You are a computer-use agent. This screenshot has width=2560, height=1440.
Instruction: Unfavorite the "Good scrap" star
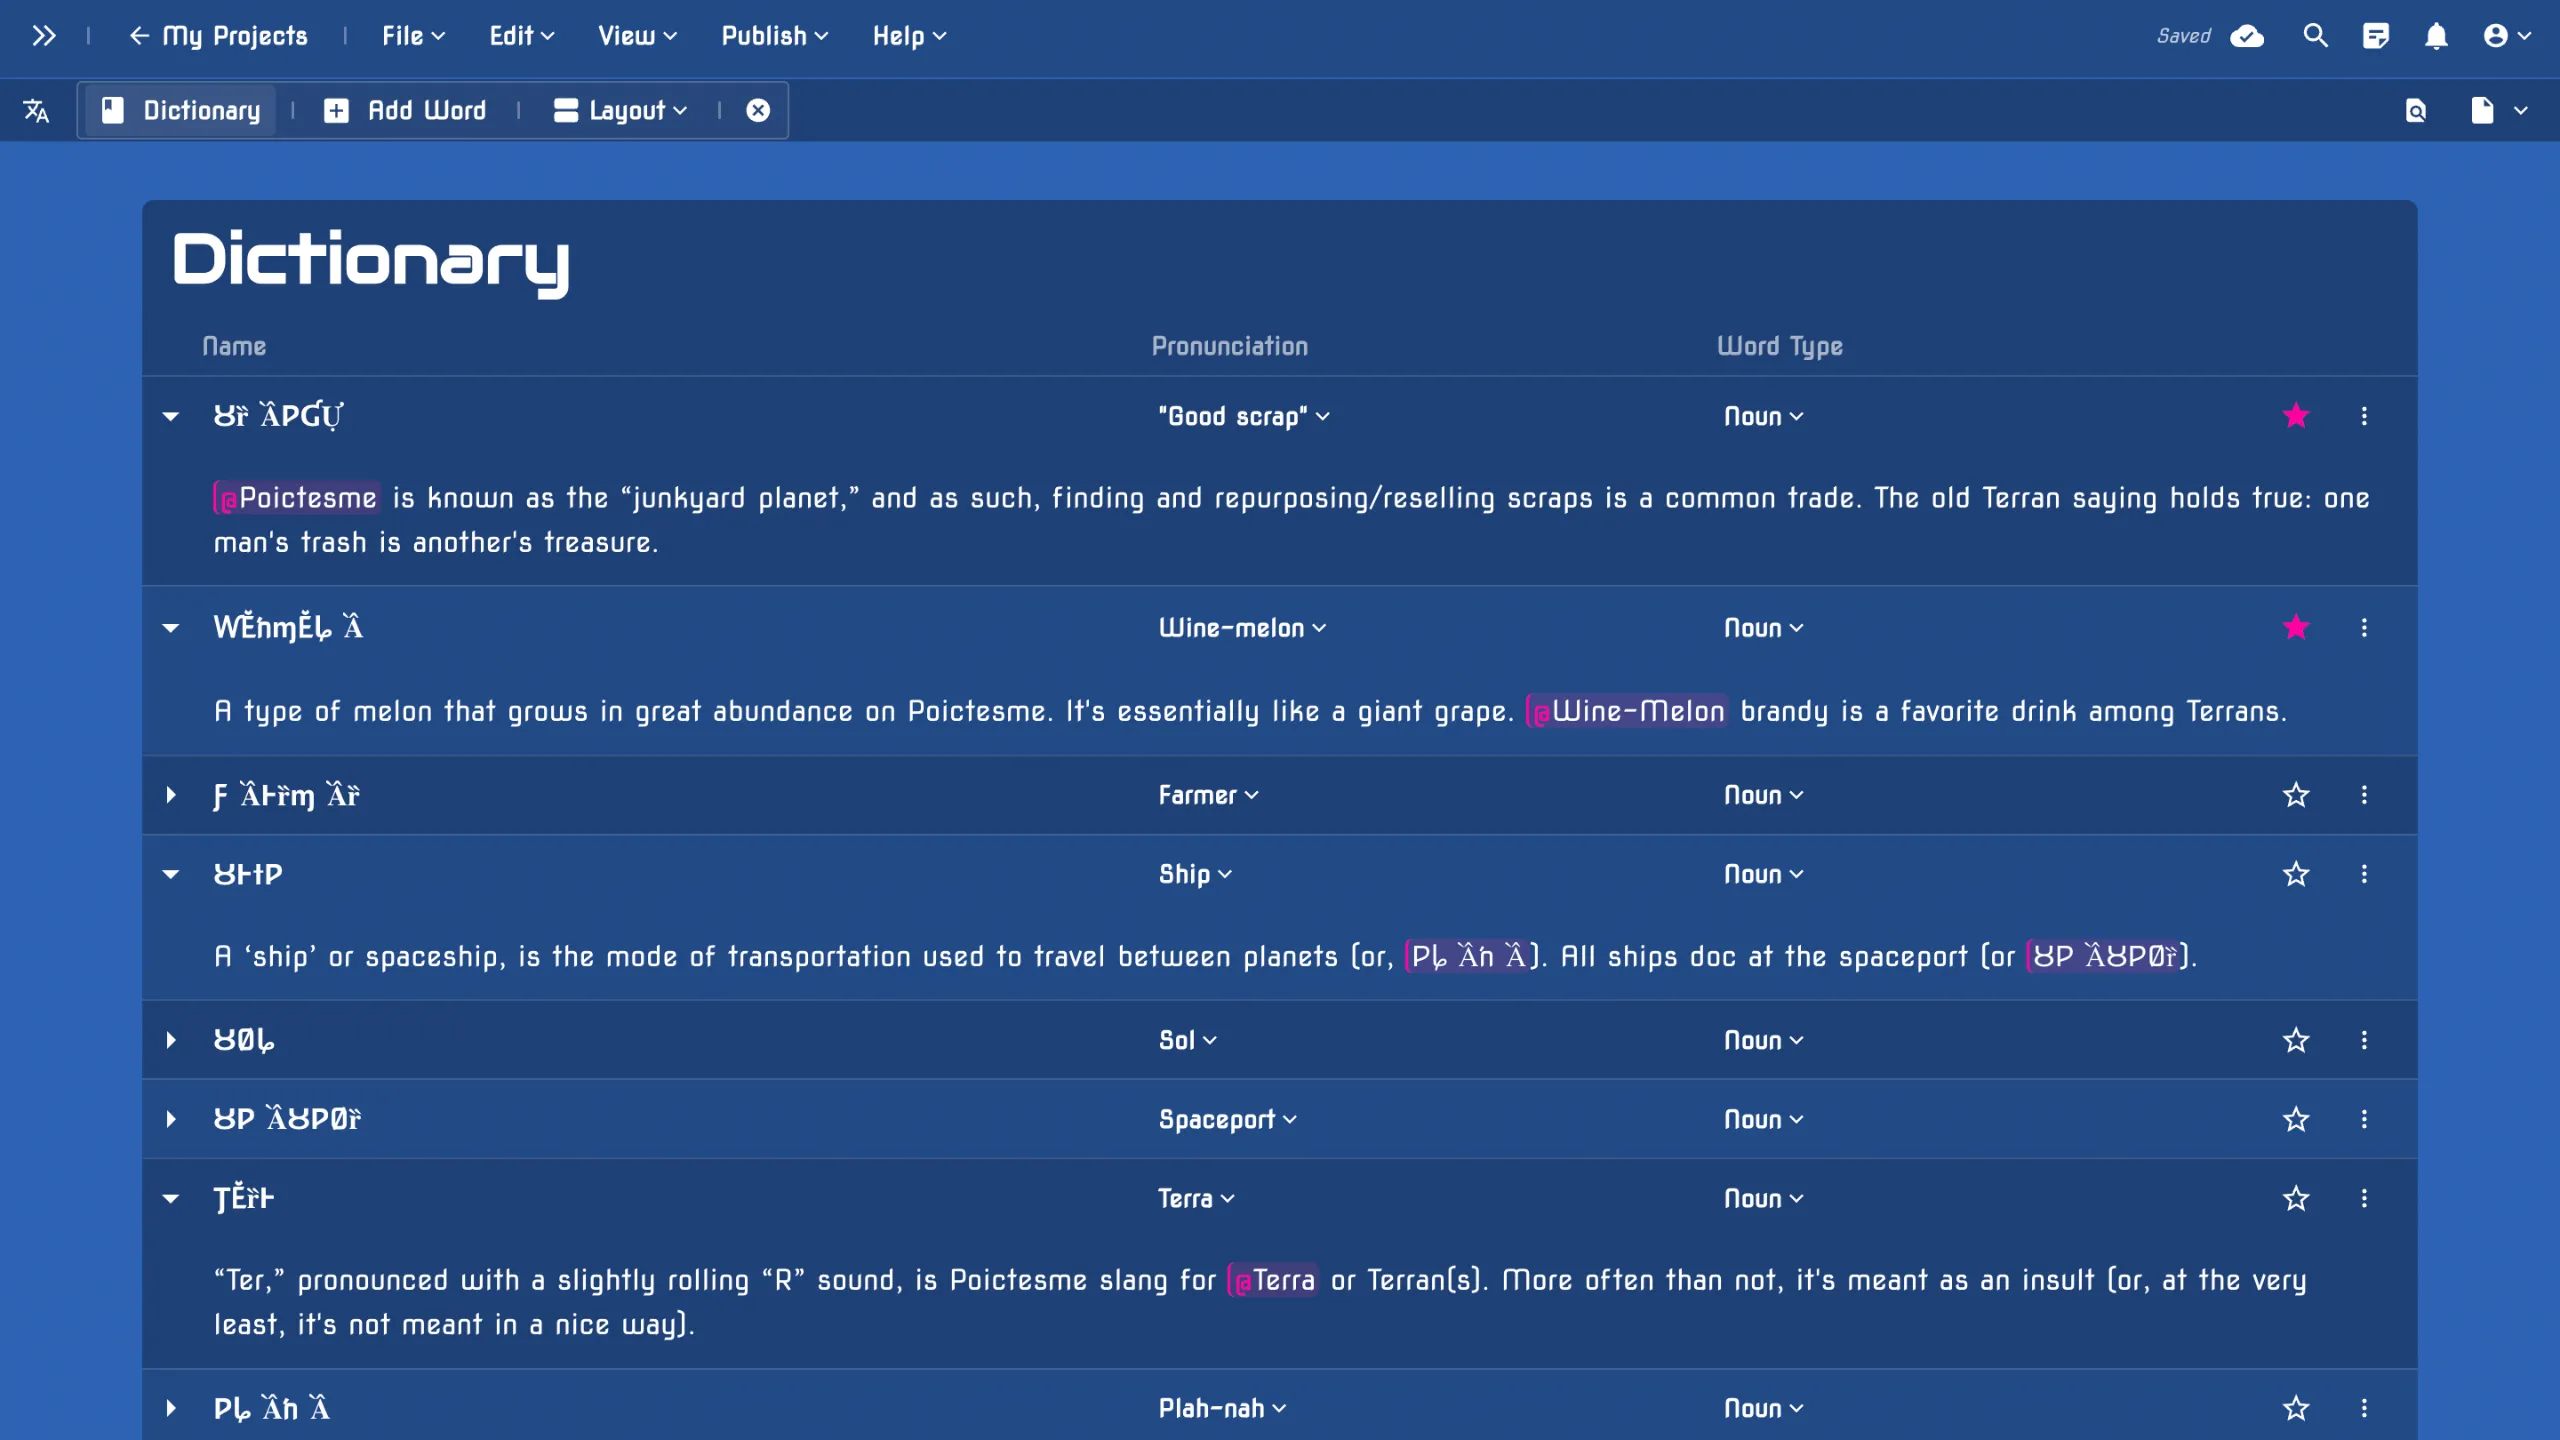click(x=2296, y=415)
